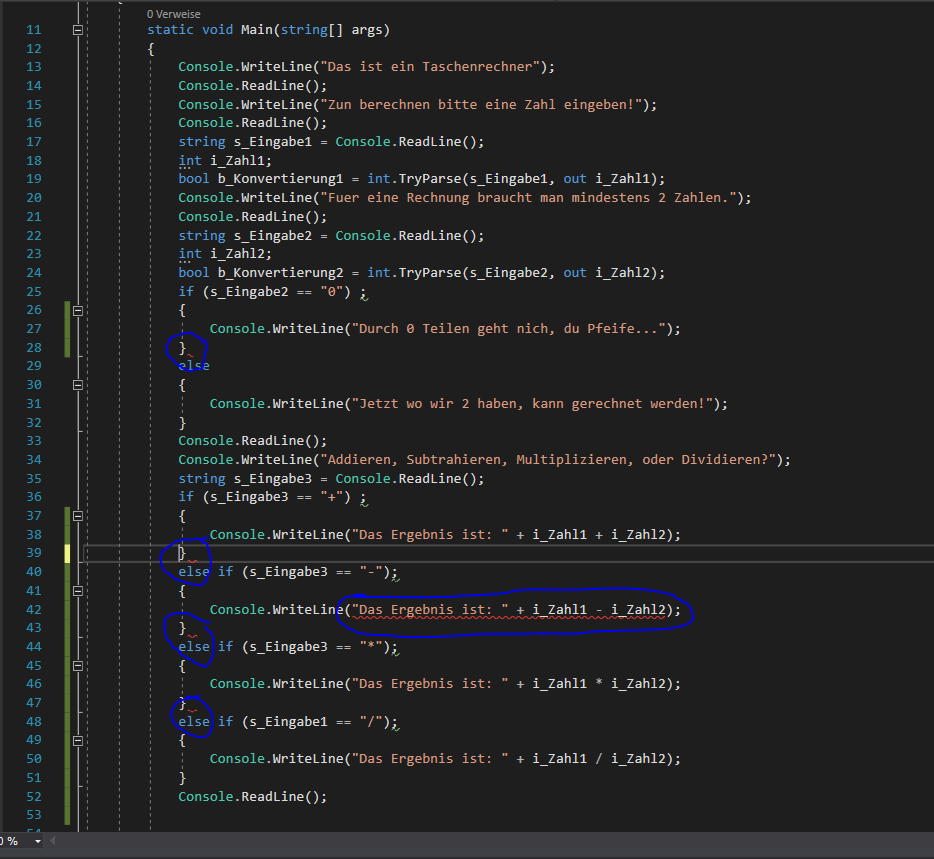934x859 pixels.
Task: Collapse the else block at line 30
Action: (78, 385)
